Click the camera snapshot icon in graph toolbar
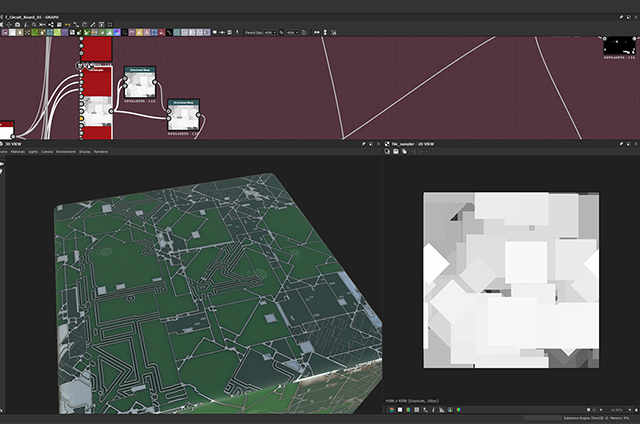Viewport: 640px width, 424px height. [18, 24]
